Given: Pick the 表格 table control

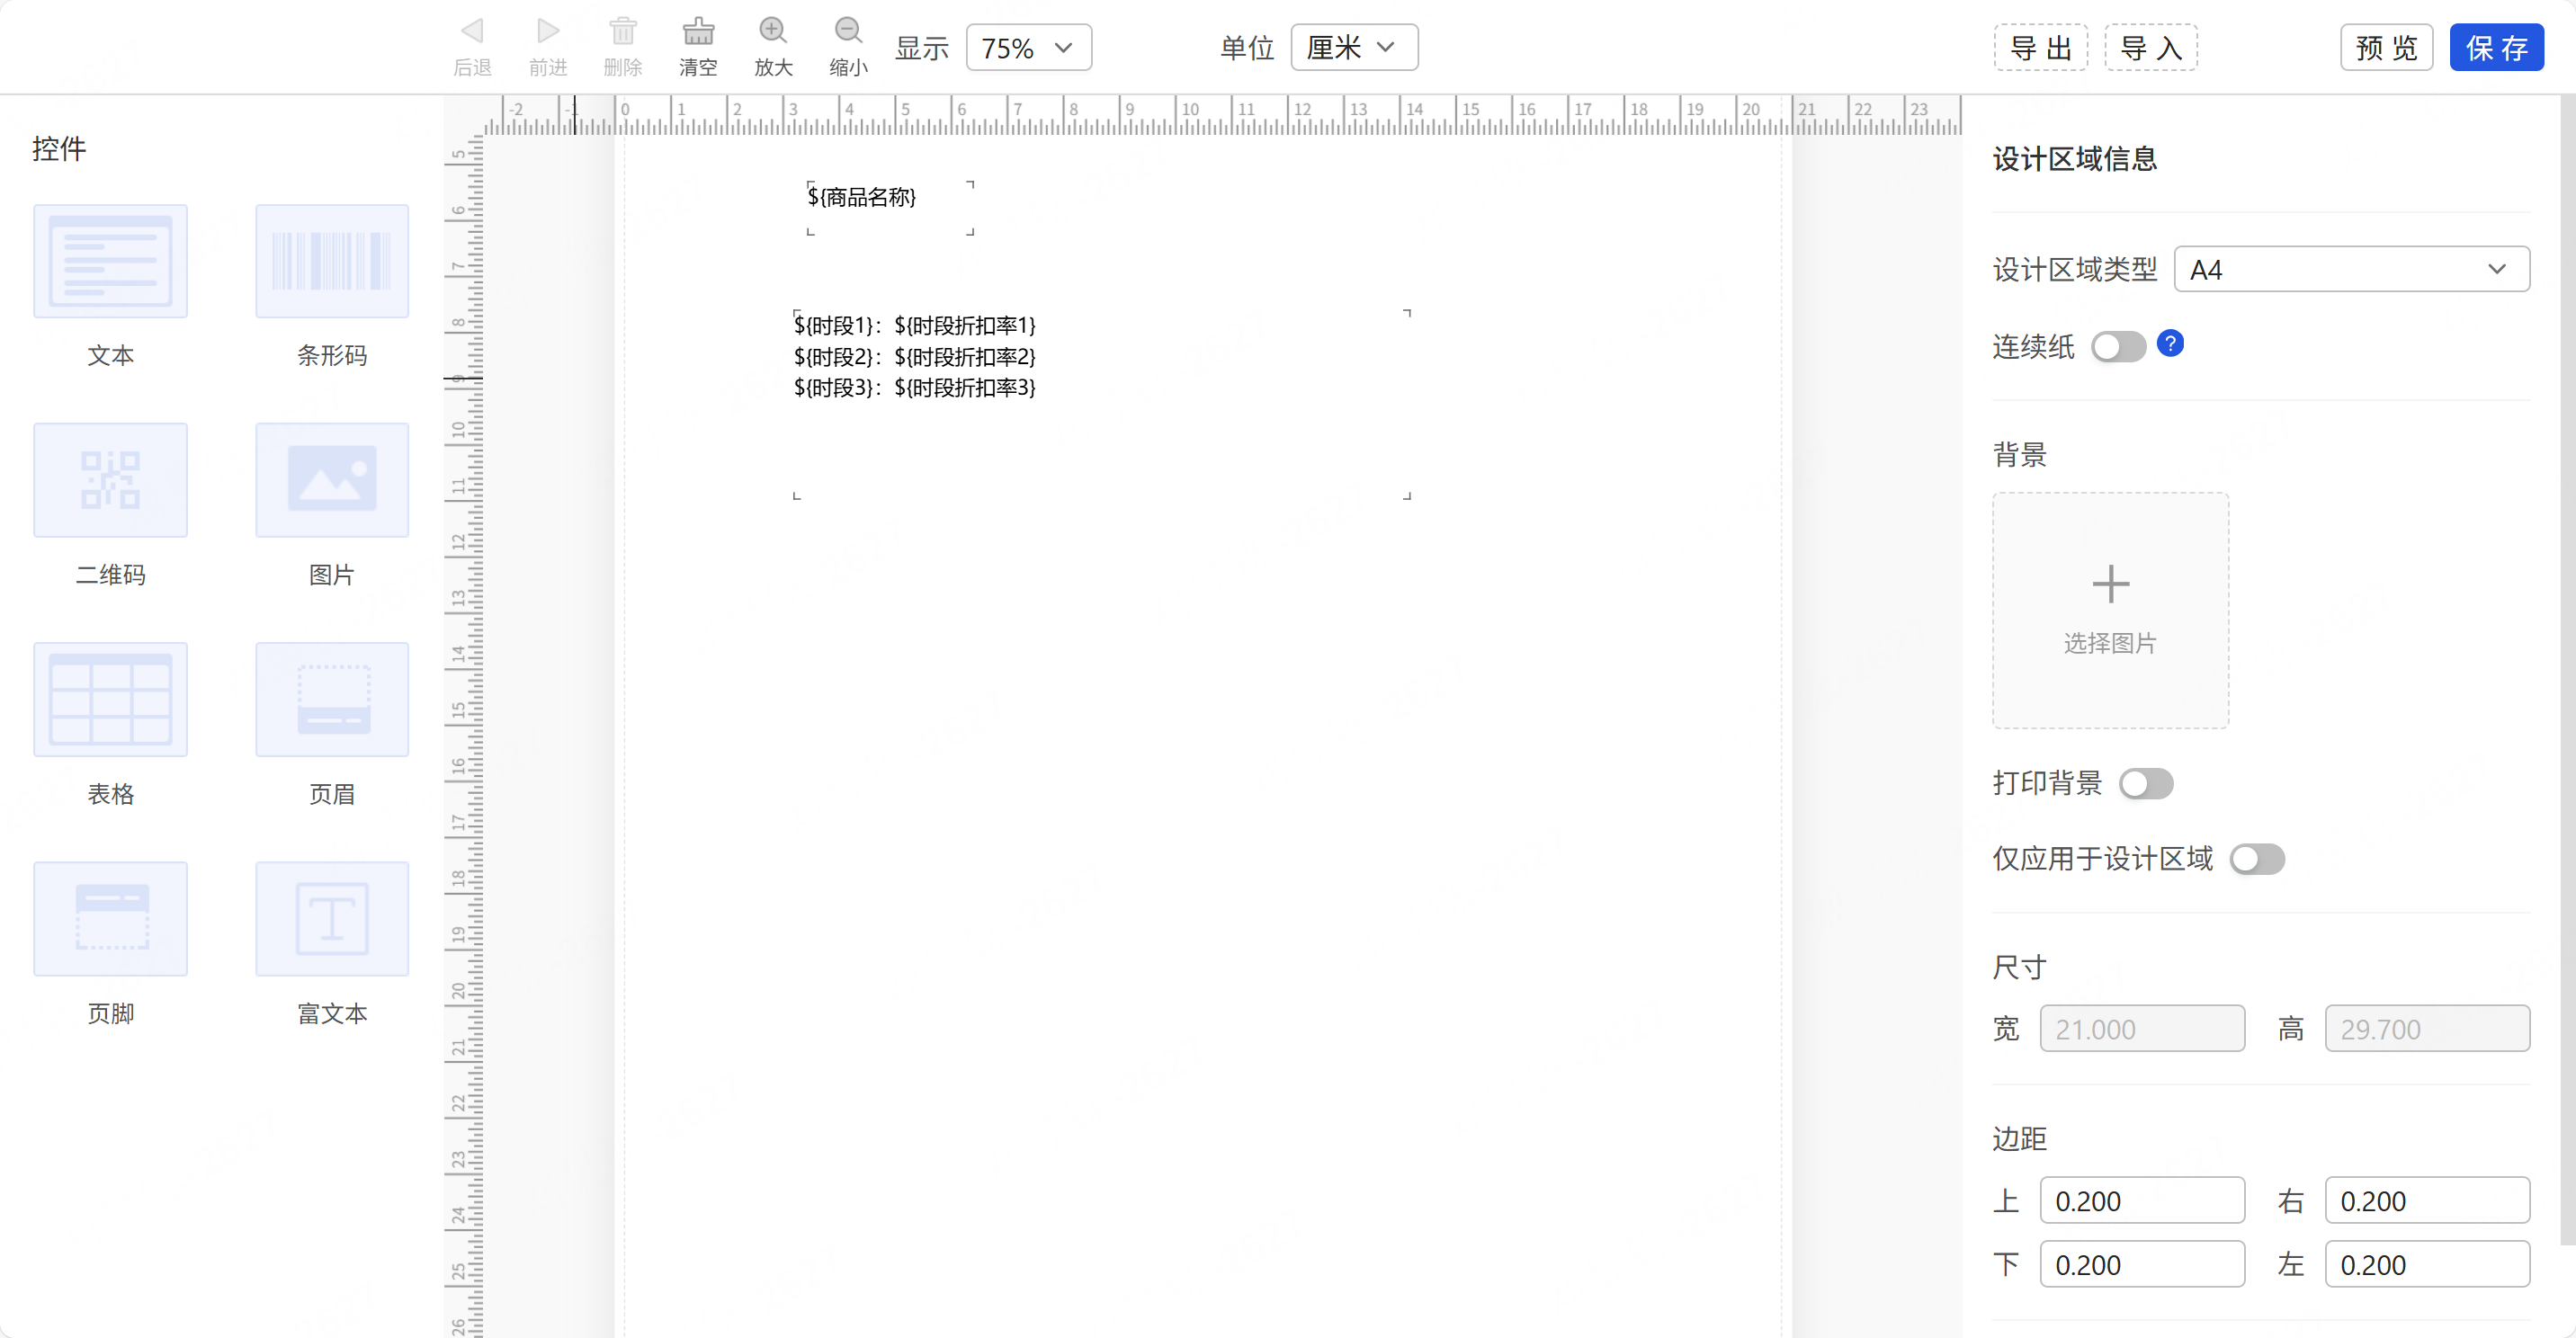Looking at the screenshot, I should tap(110, 699).
